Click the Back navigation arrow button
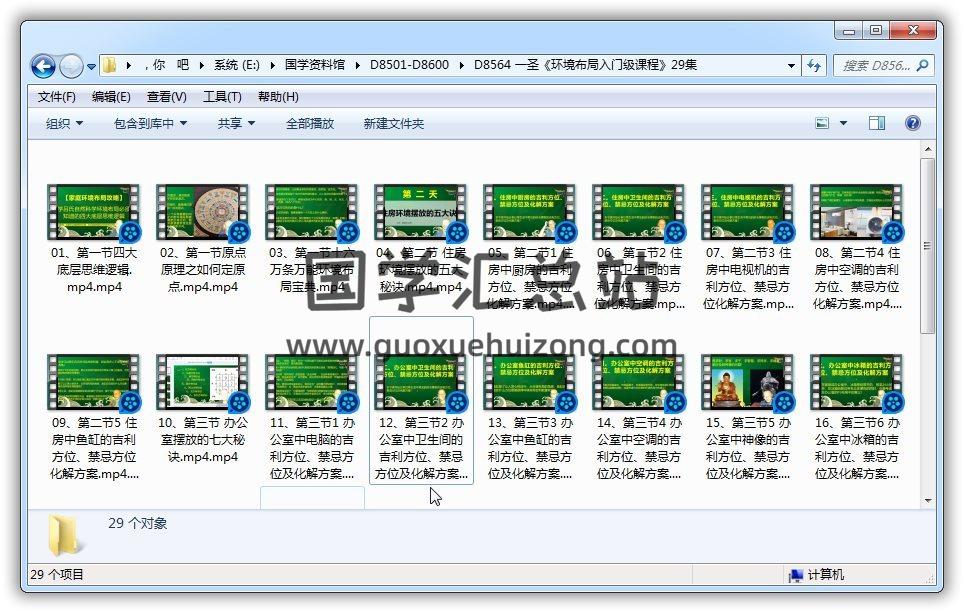The height and width of the screenshot is (613, 964). [43, 66]
